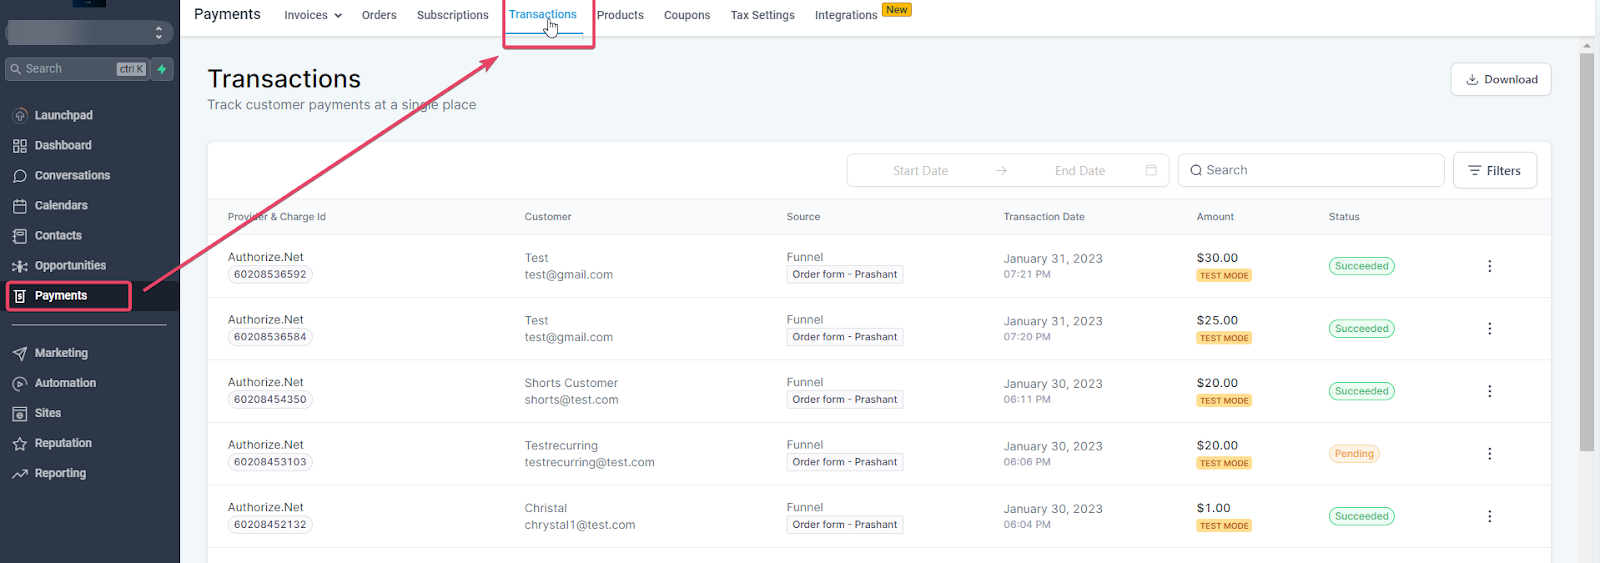Click the Calendars icon in sidebar
1600x563 pixels.
[x=20, y=205]
